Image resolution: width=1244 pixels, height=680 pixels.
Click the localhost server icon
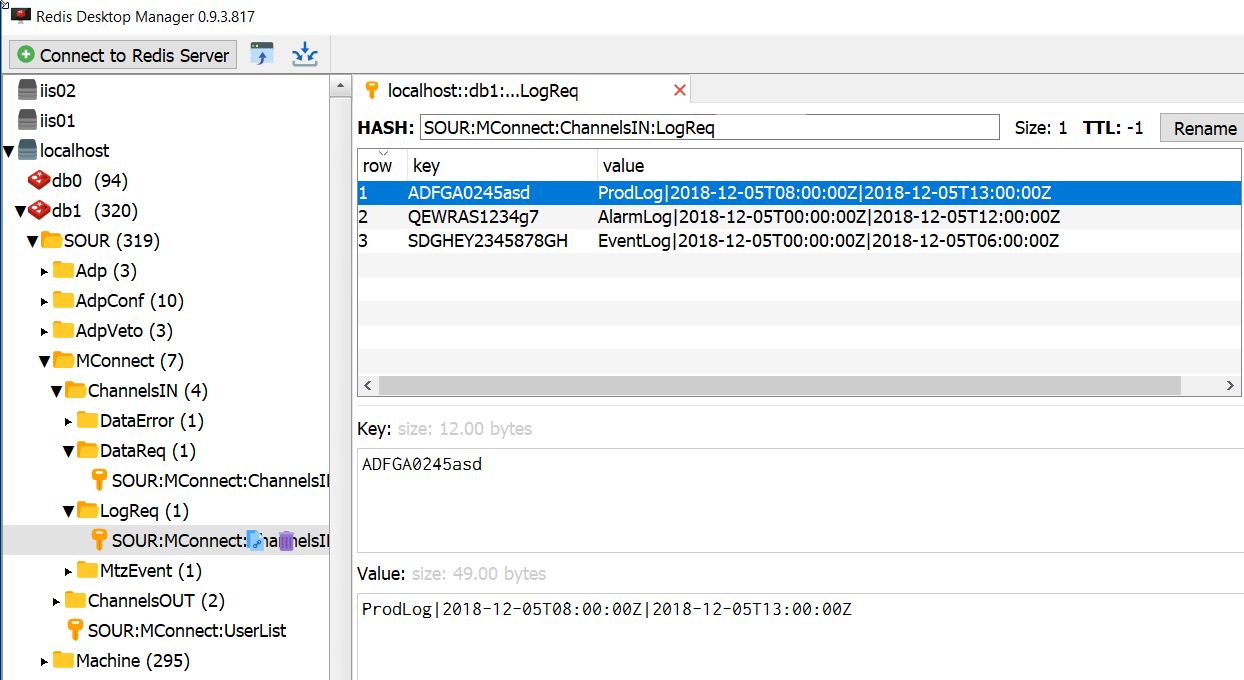pos(27,150)
